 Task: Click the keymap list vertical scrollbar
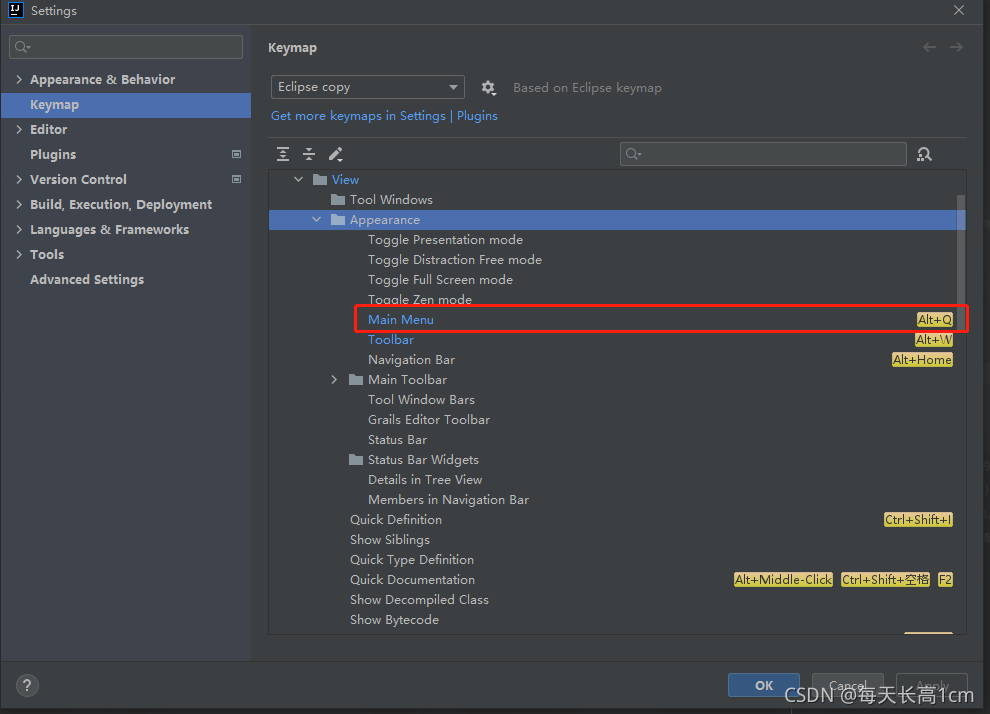(960, 260)
